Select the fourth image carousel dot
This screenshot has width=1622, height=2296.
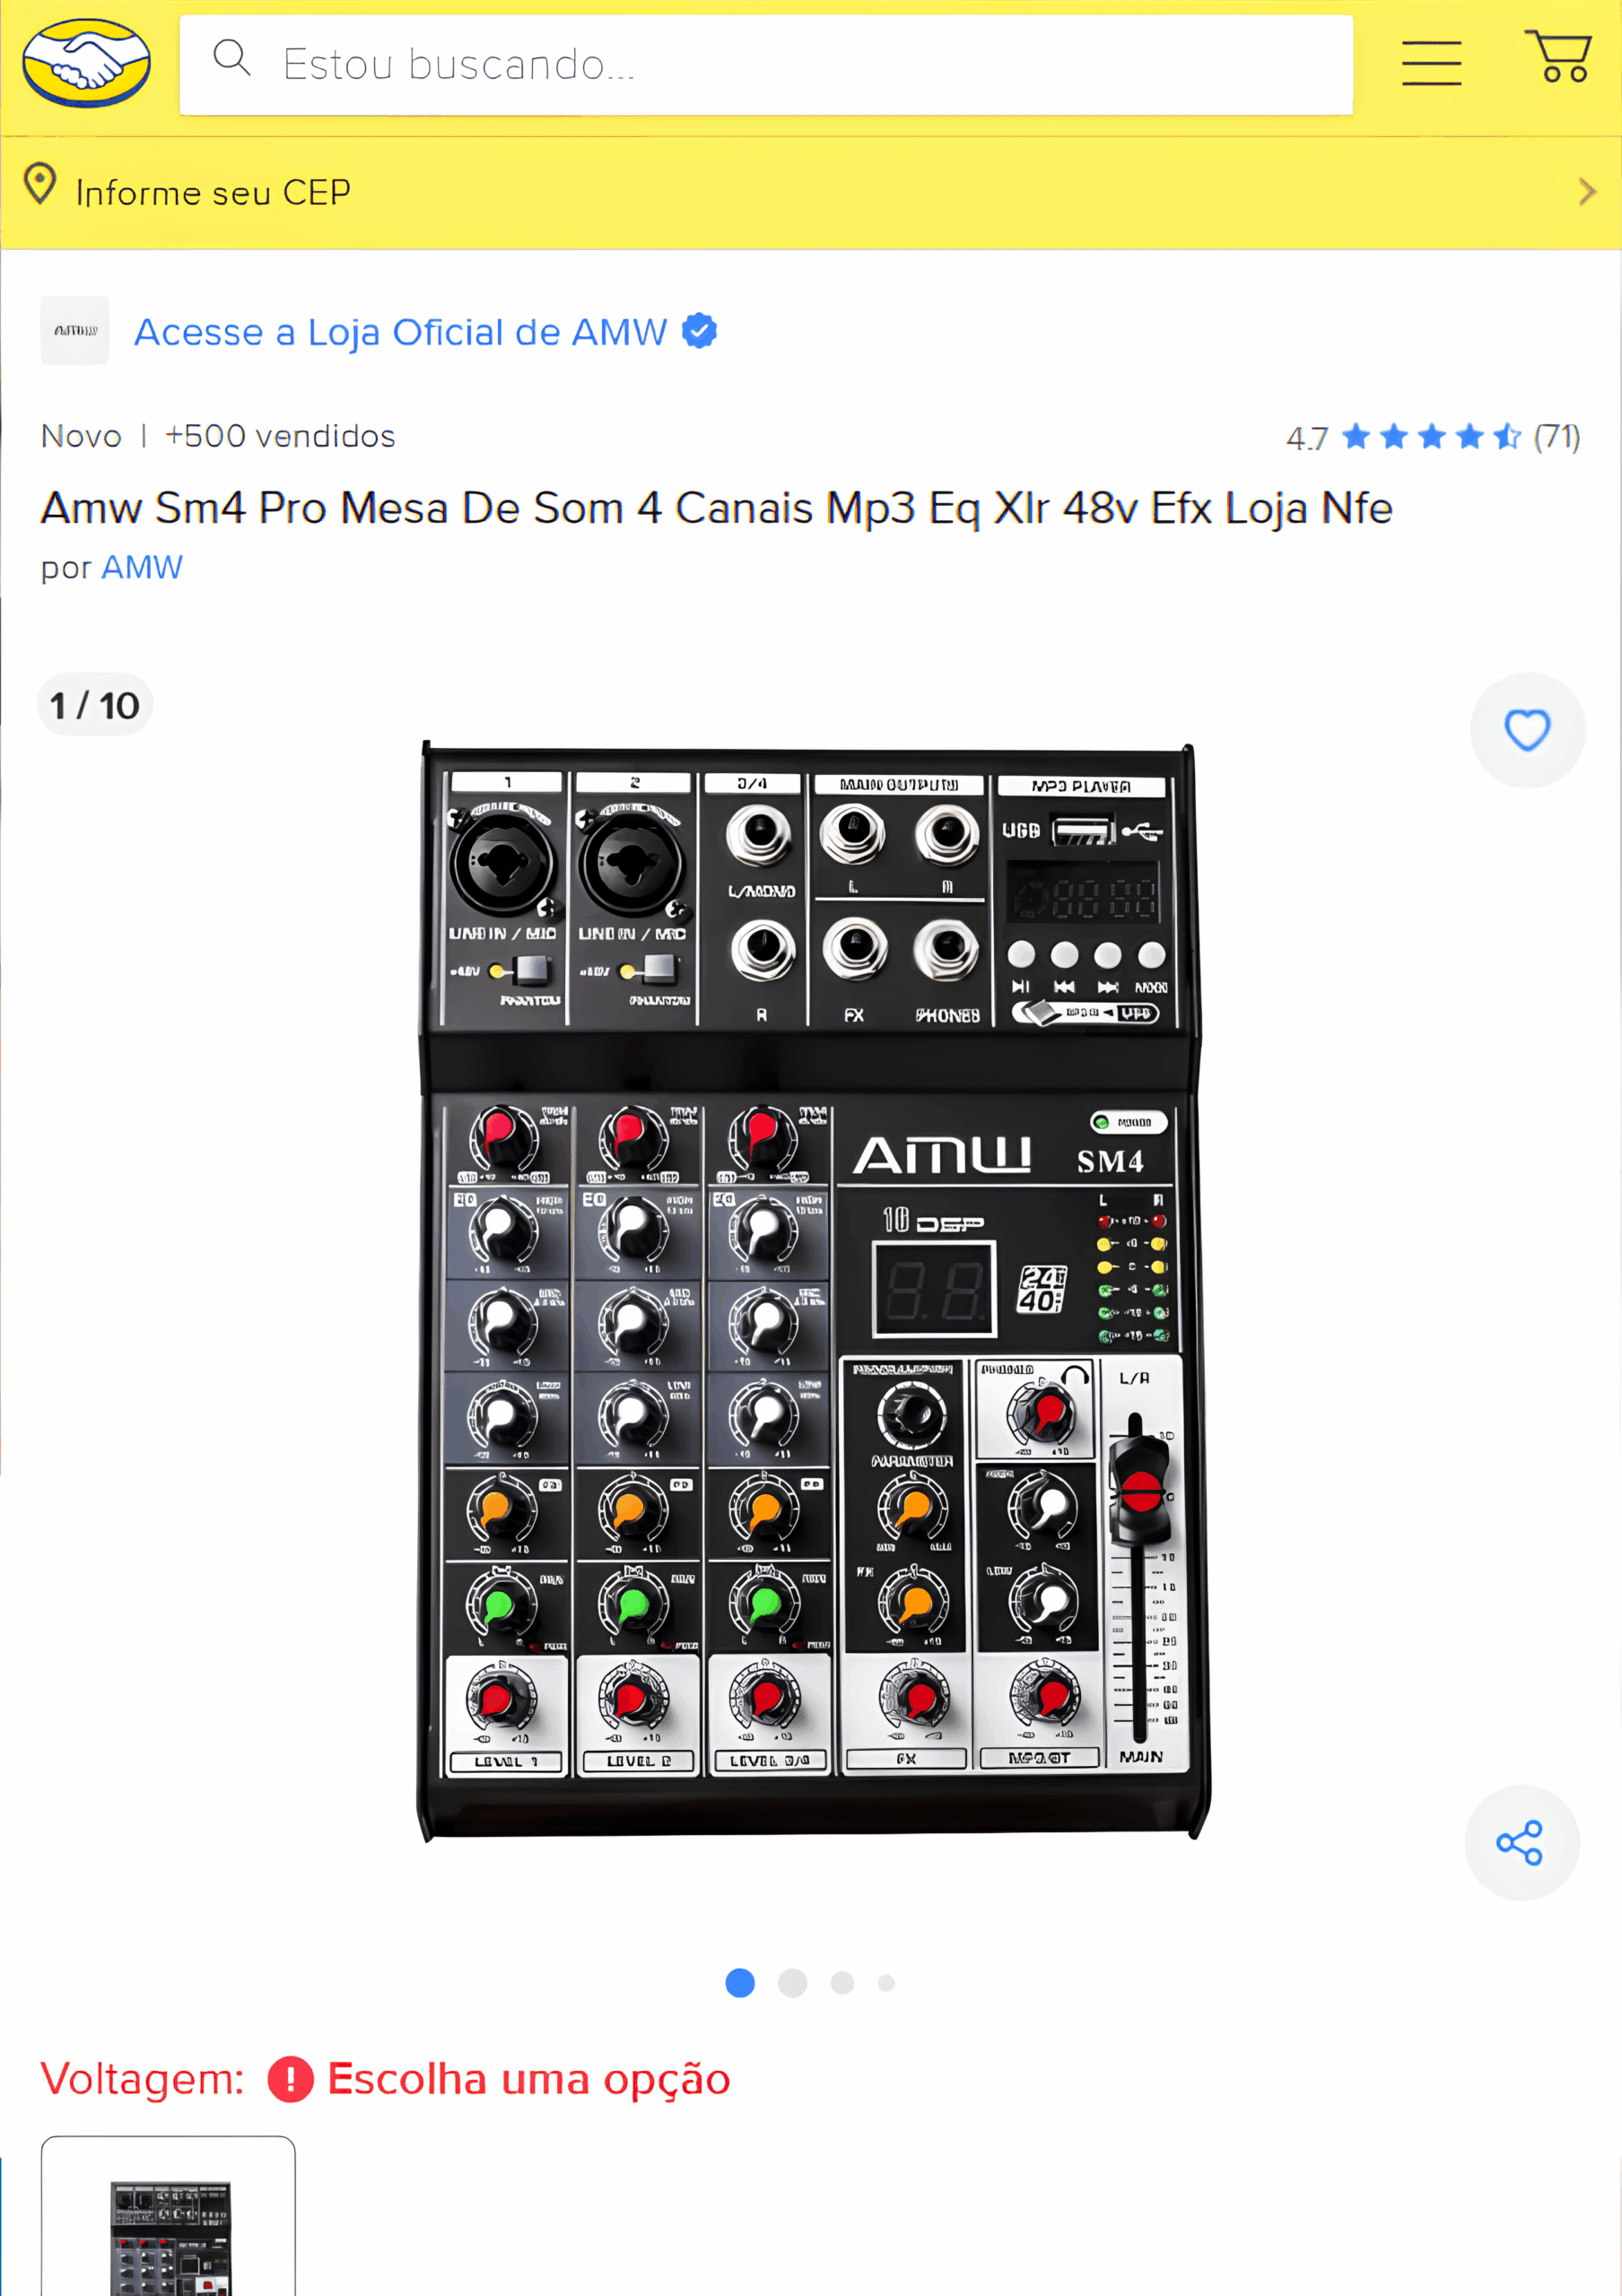[886, 1982]
